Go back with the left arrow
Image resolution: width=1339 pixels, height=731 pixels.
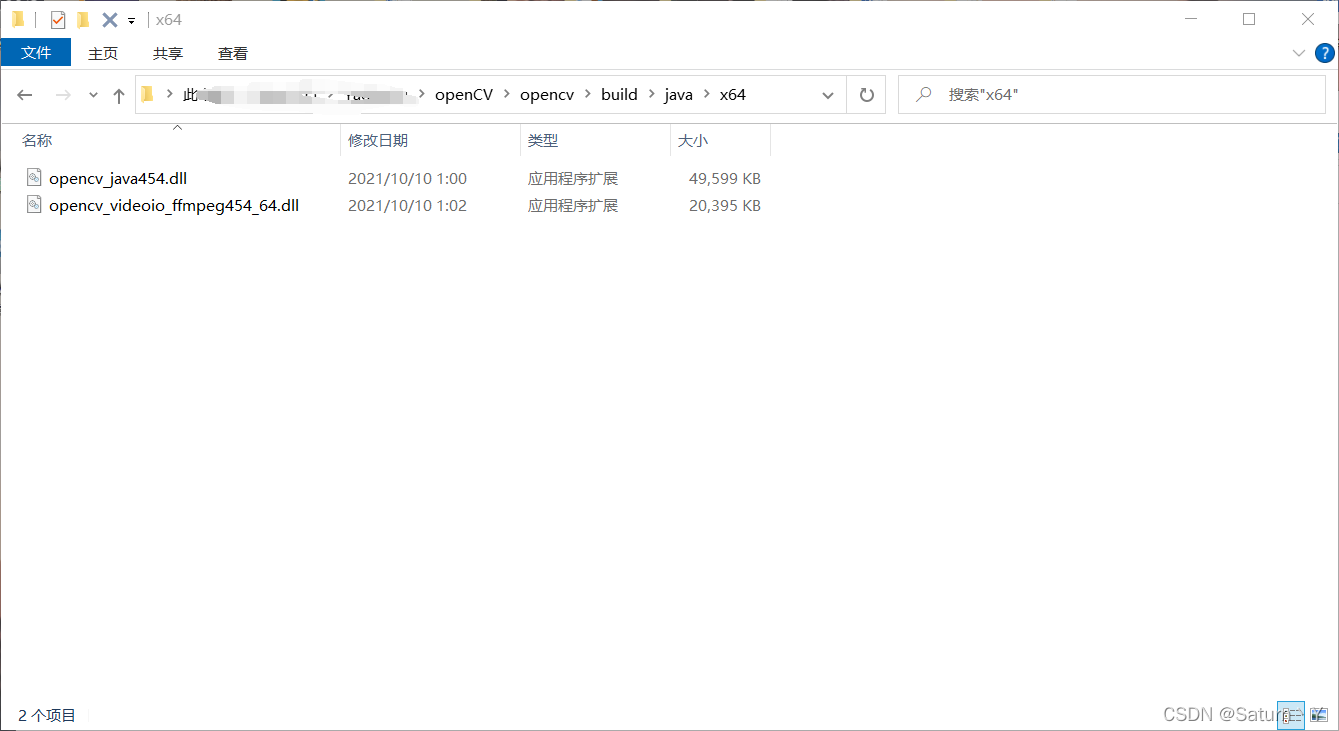click(25, 95)
